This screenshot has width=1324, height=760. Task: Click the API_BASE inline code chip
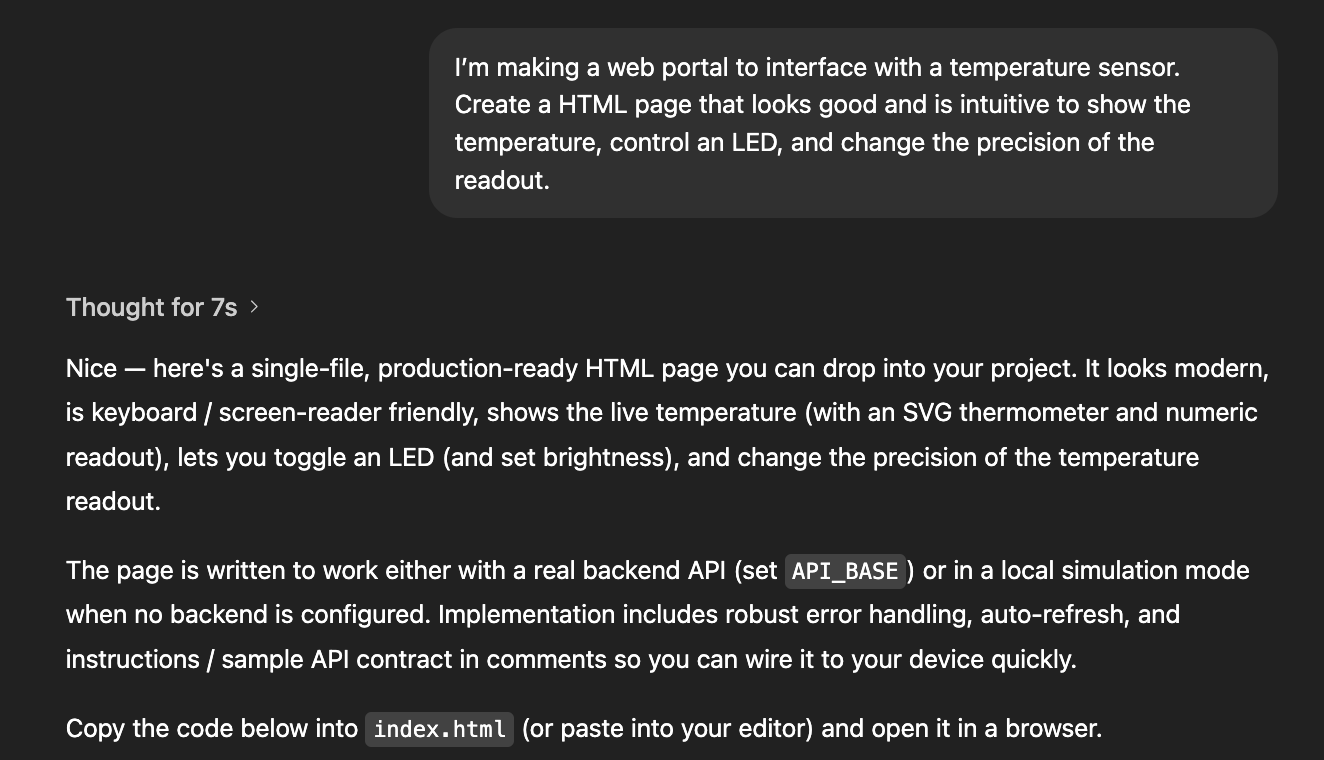(x=845, y=571)
